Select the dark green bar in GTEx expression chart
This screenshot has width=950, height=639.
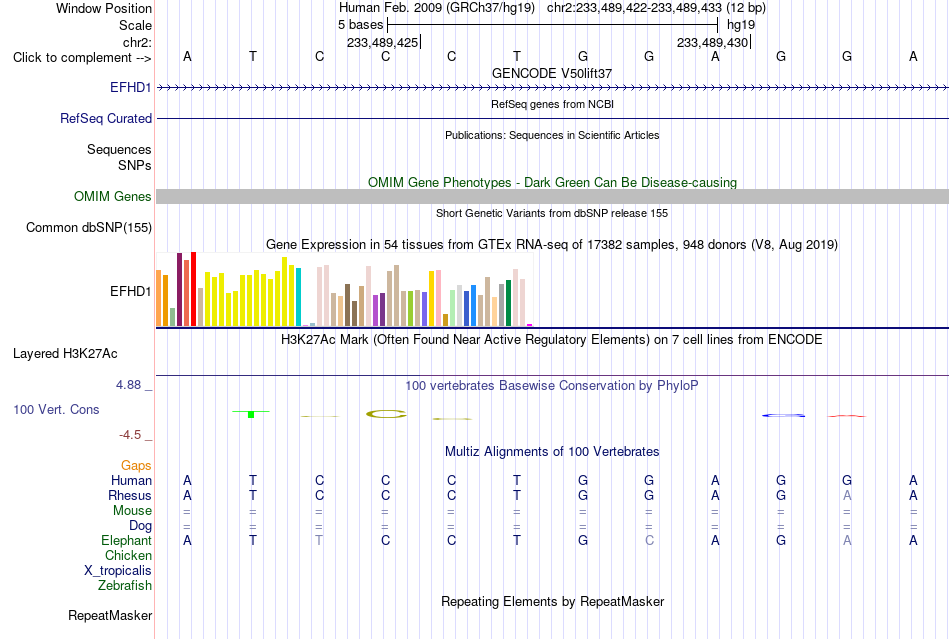(x=508, y=303)
